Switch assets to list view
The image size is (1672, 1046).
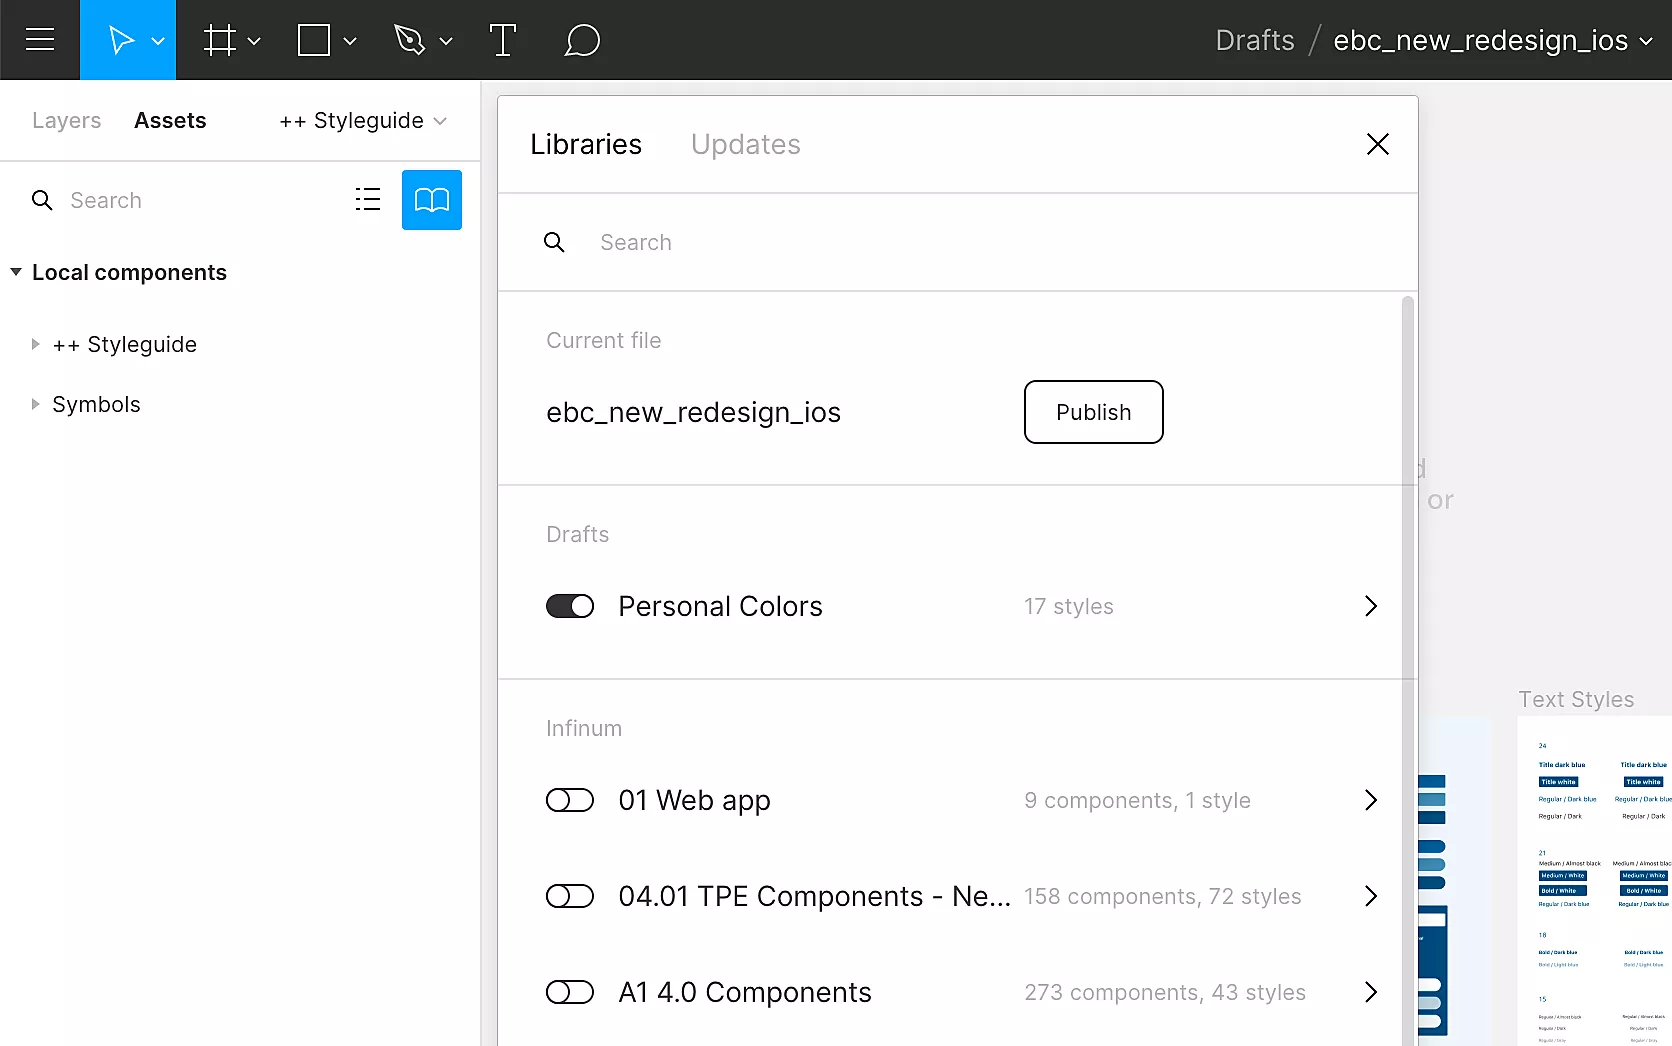(x=368, y=200)
